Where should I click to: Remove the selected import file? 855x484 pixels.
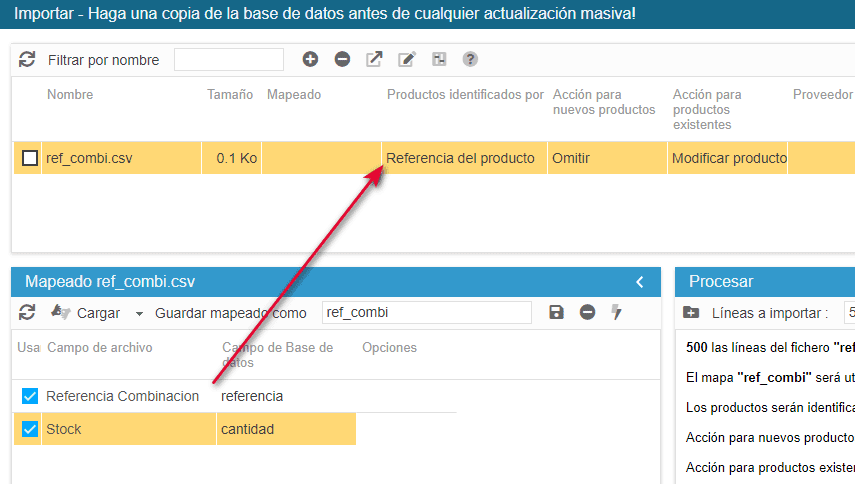point(342,60)
